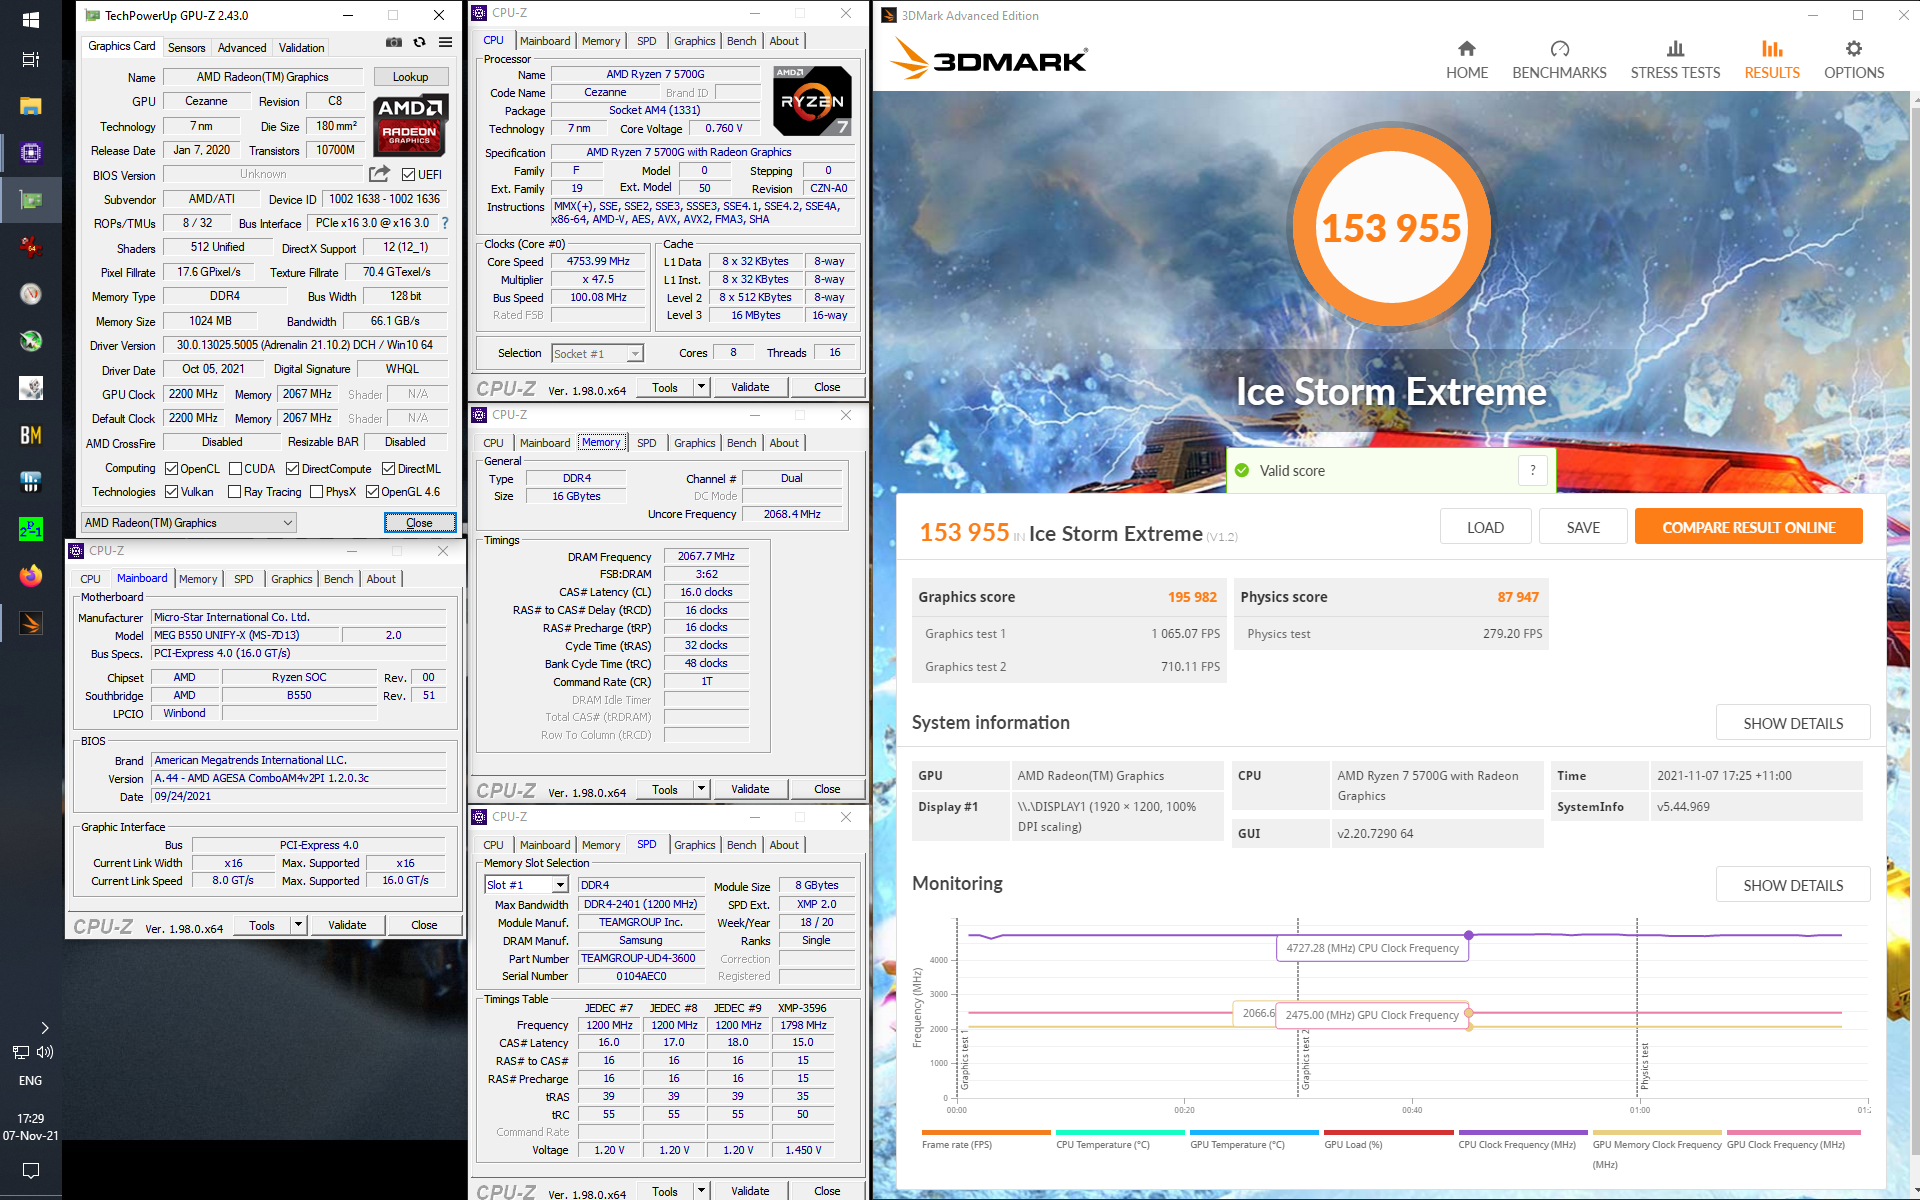Show hidden system tray icons chevron

point(45,1028)
